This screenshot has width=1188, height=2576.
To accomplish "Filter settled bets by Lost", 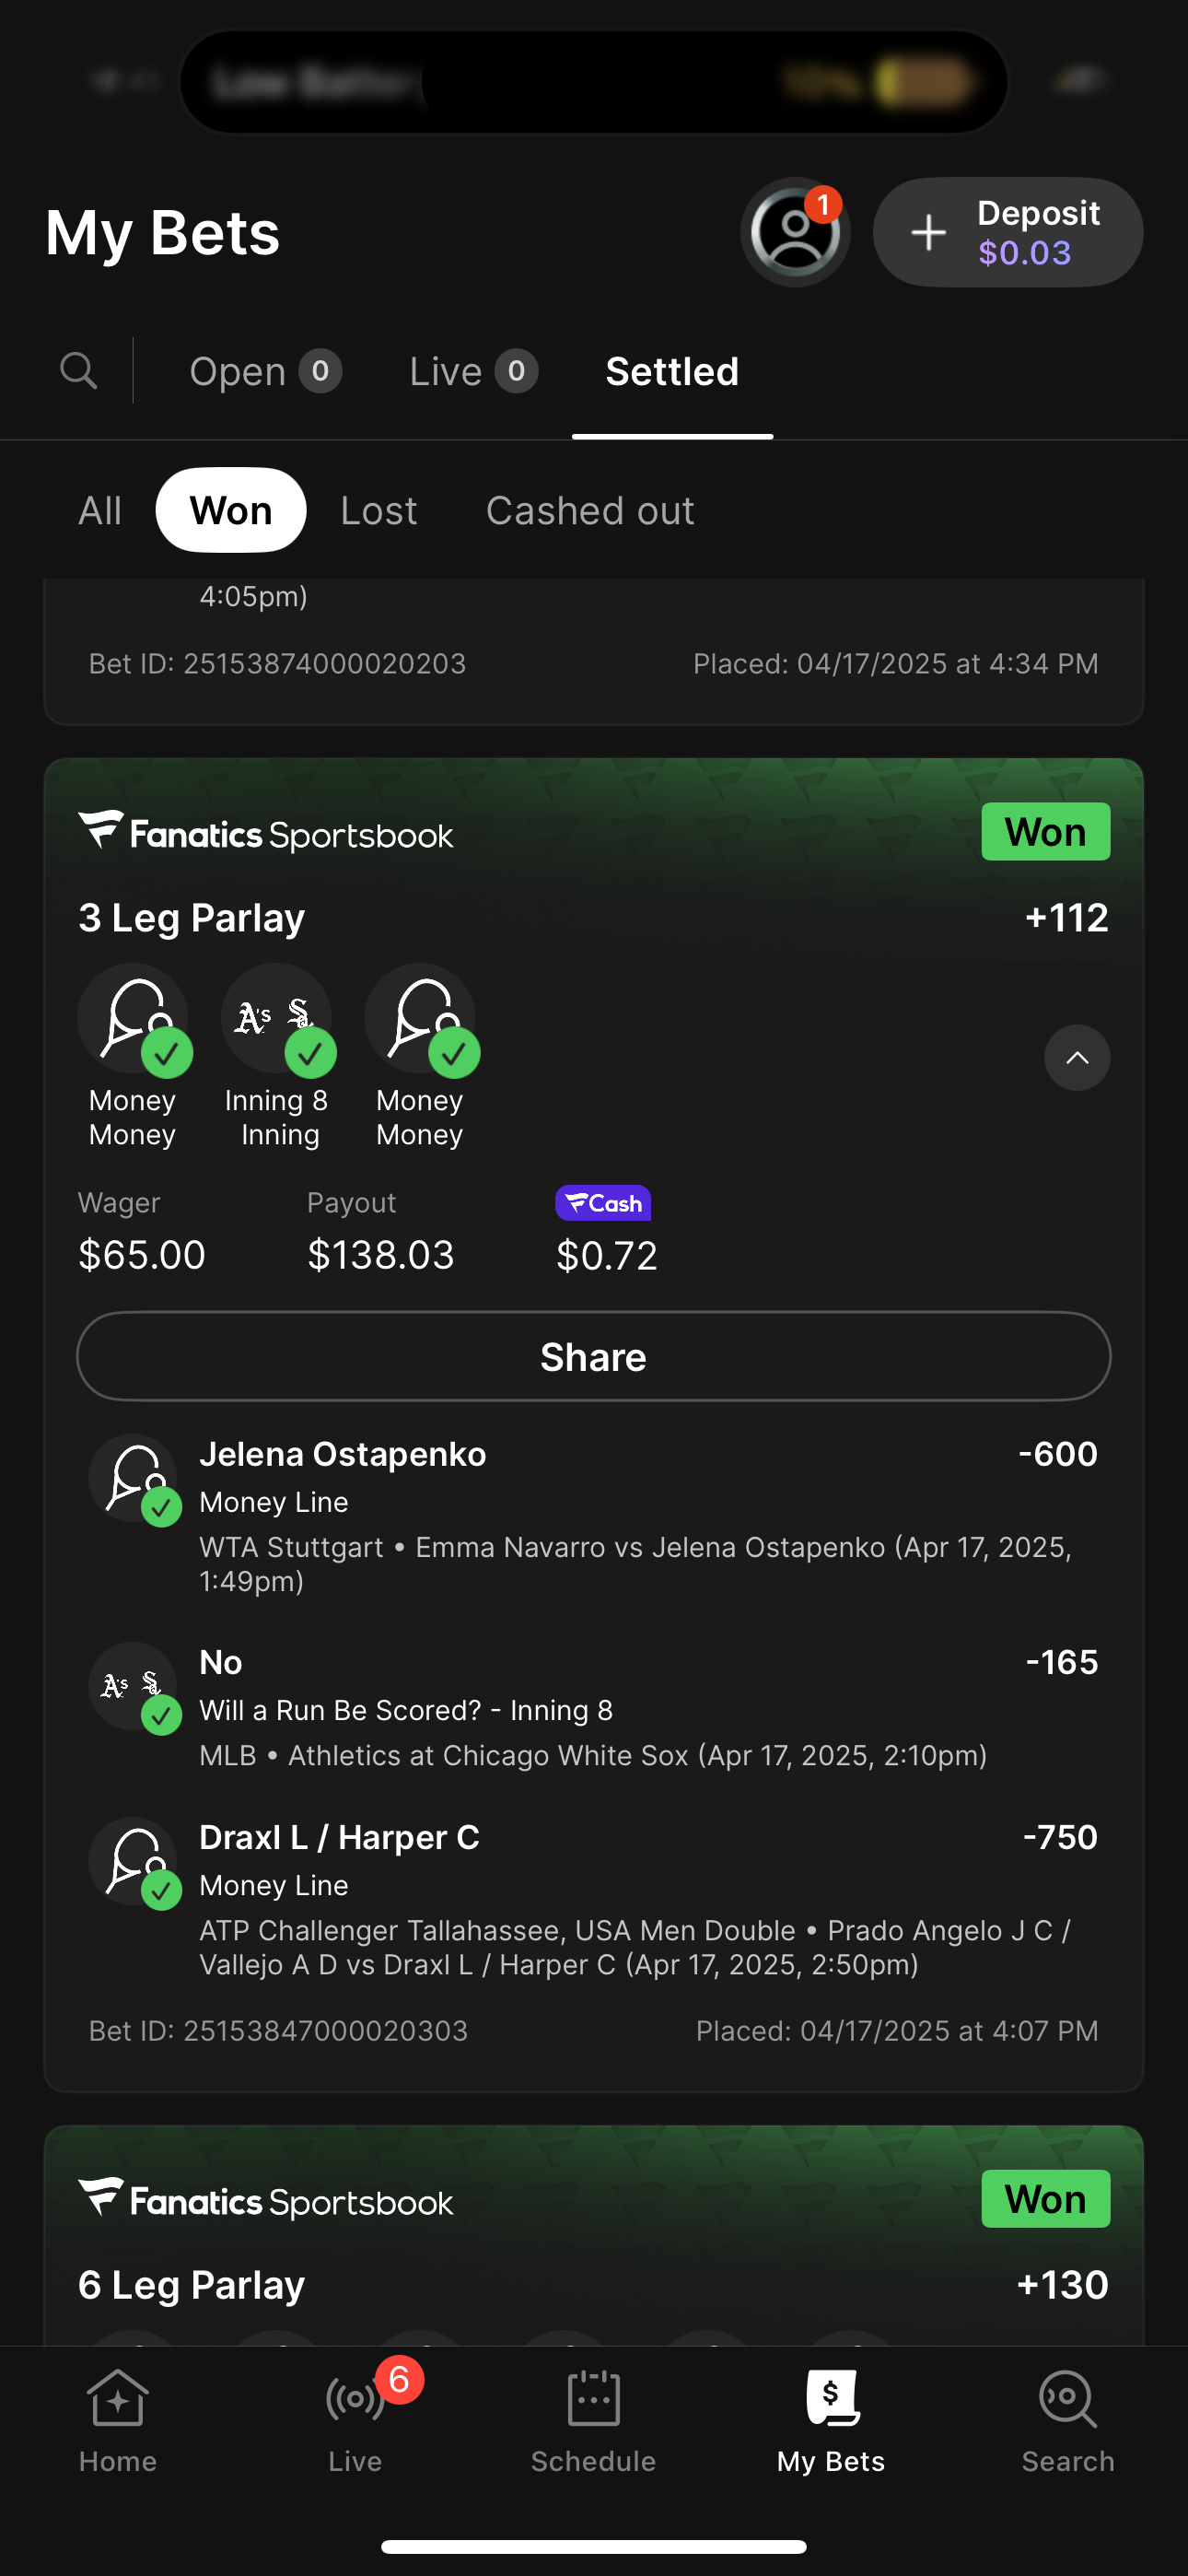I will tap(378, 511).
